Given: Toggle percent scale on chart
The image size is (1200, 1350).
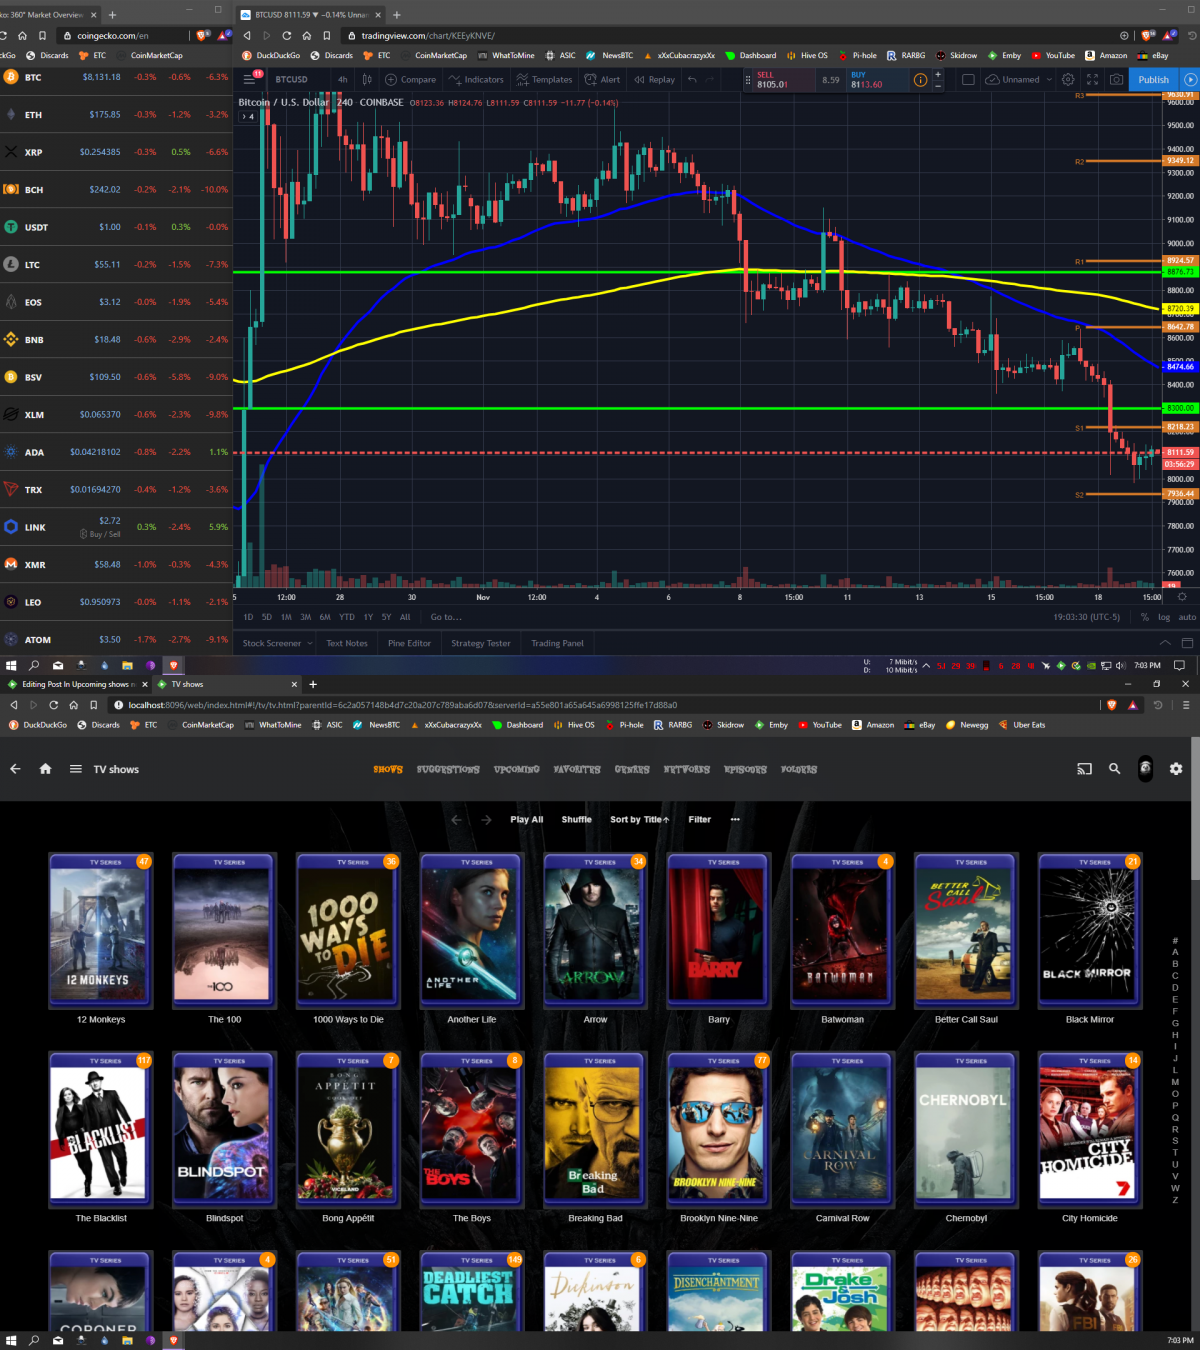Looking at the screenshot, I should coord(1145,617).
